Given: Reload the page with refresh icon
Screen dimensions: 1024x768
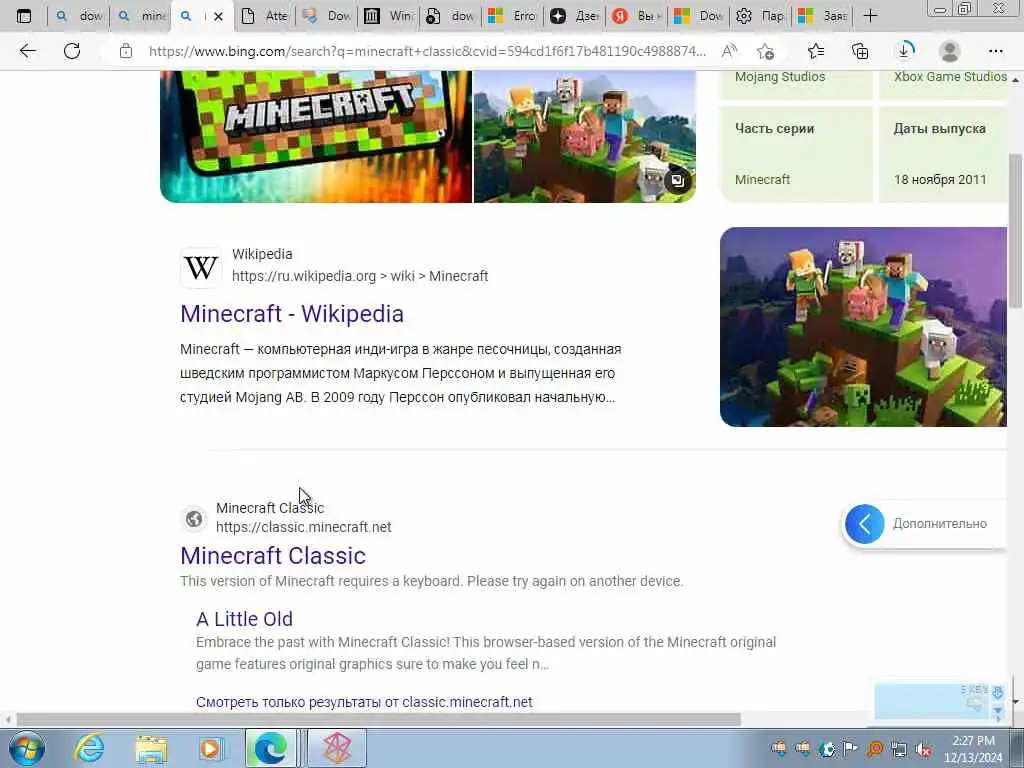Looking at the screenshot, I should tap(72, 51).
